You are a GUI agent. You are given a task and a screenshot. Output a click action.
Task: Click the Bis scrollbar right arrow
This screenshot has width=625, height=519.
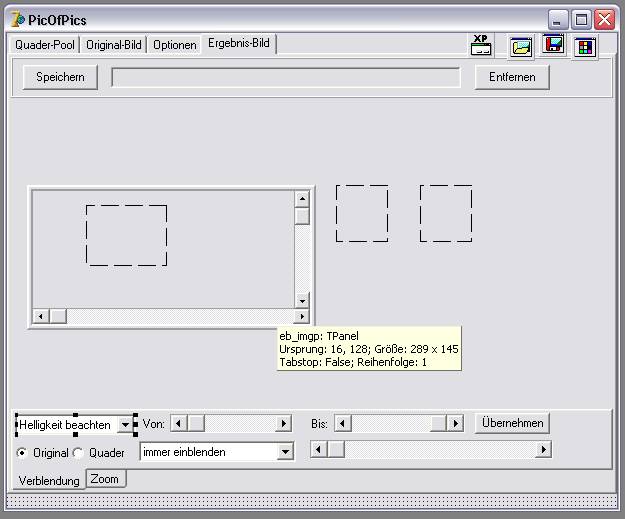(455, 423)
